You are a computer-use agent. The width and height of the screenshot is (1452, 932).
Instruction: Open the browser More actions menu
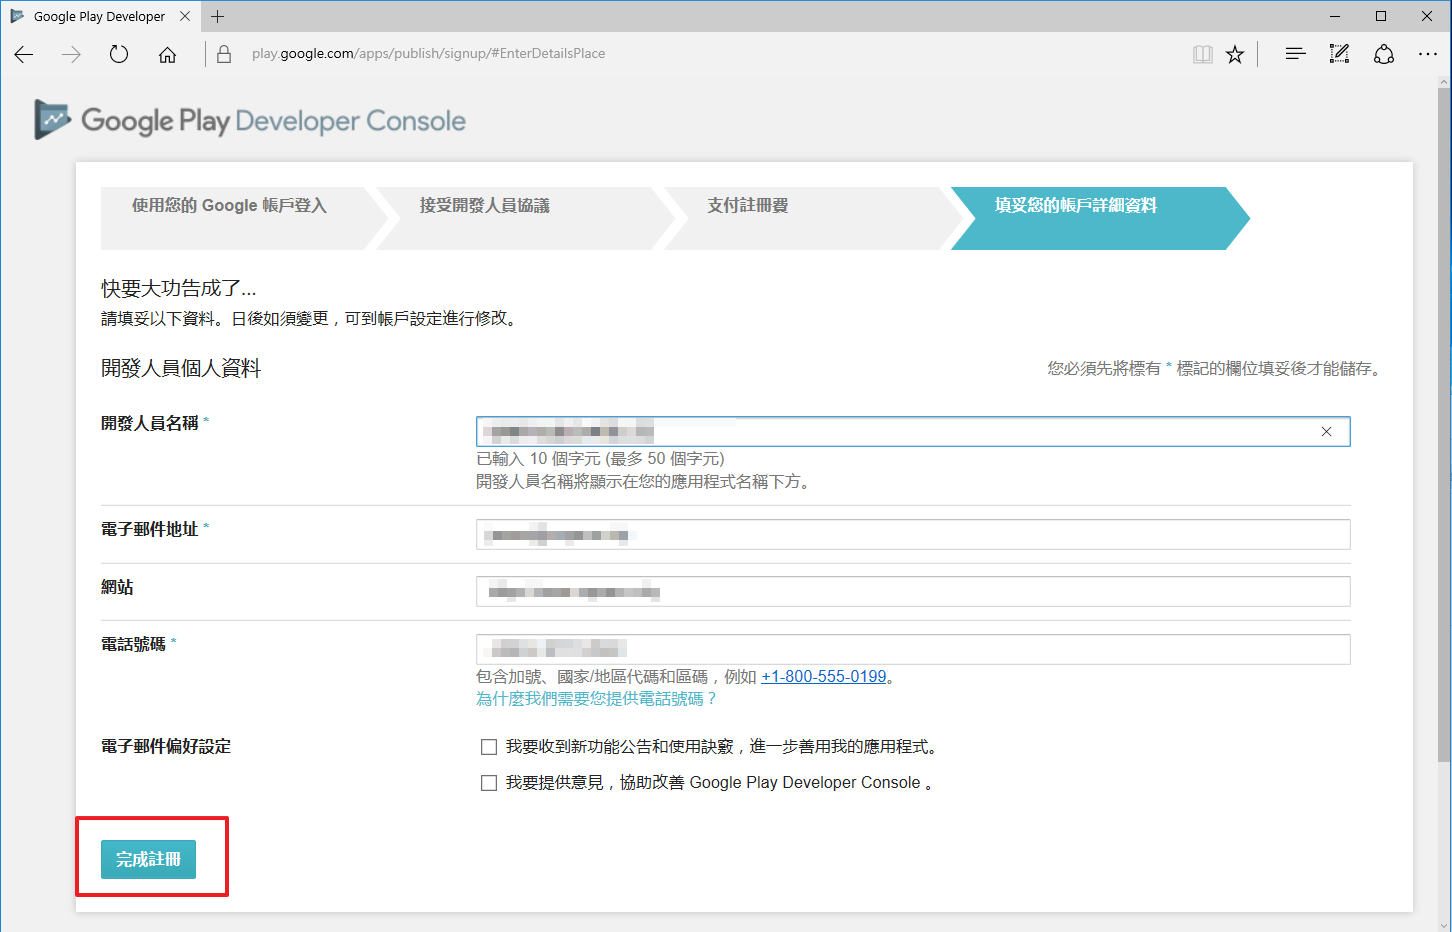pyautogui.click(x=1428, y=54)
